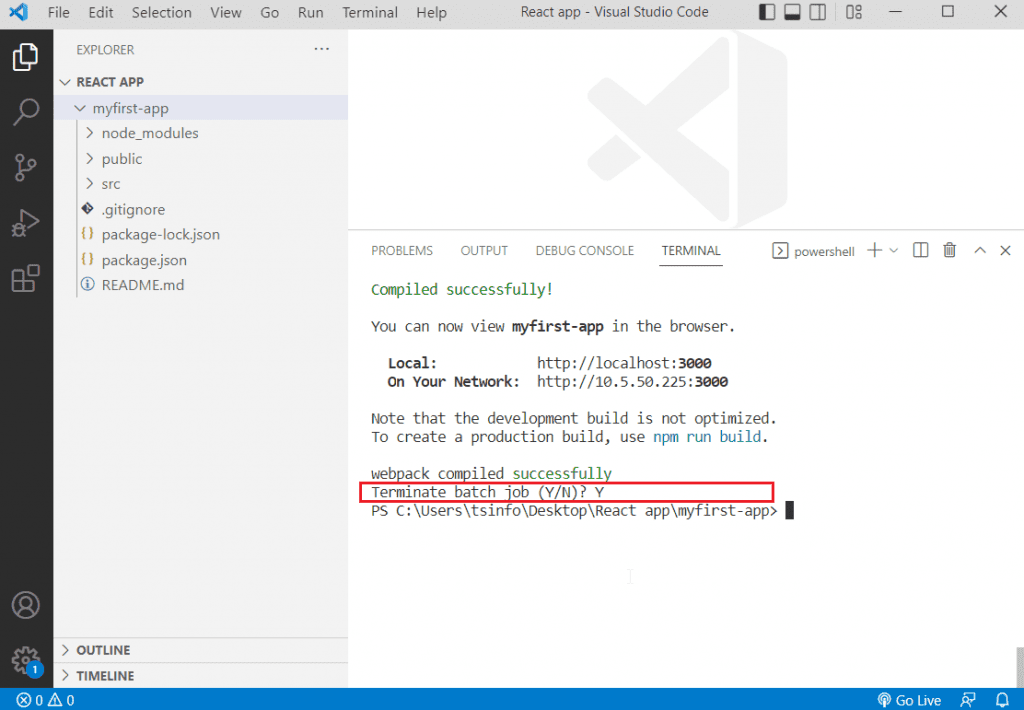
Task: Create a new terminal with plus icon
Action: click(x=874, y=250)
